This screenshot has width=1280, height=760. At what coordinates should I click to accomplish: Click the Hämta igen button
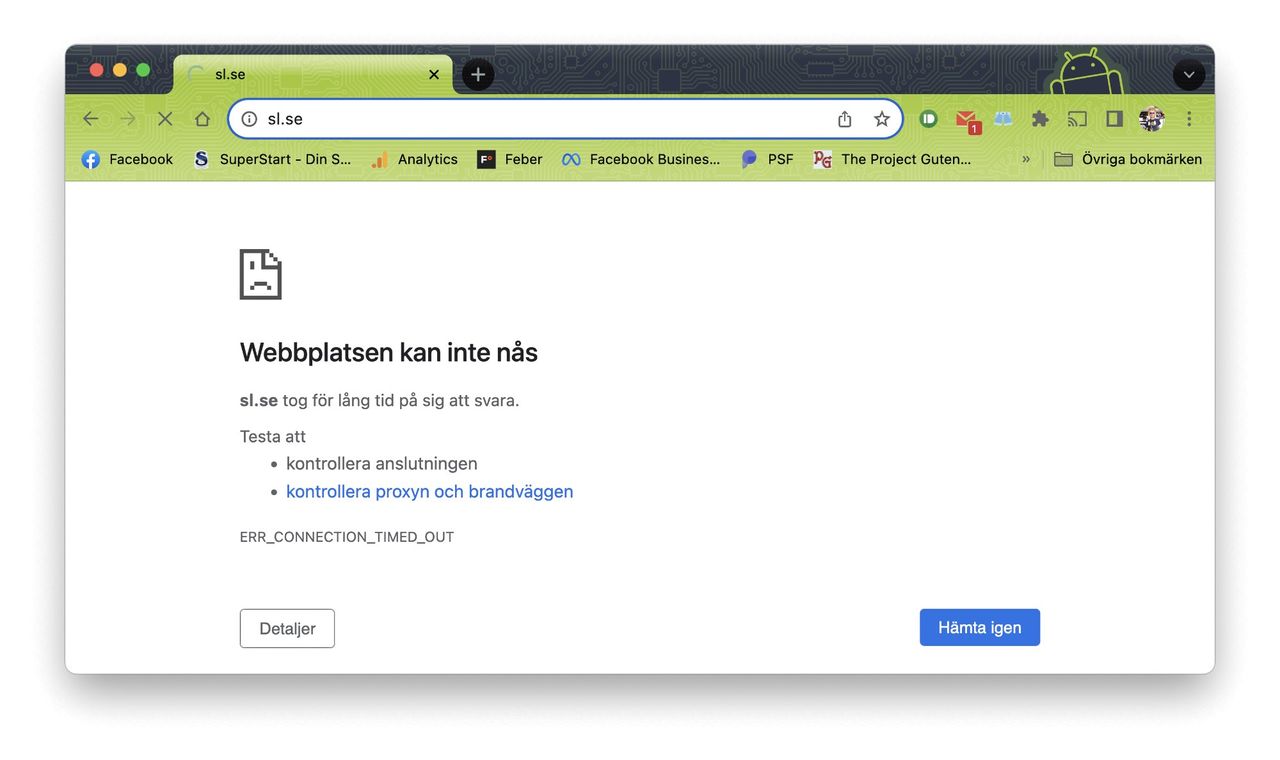point(979,627)
